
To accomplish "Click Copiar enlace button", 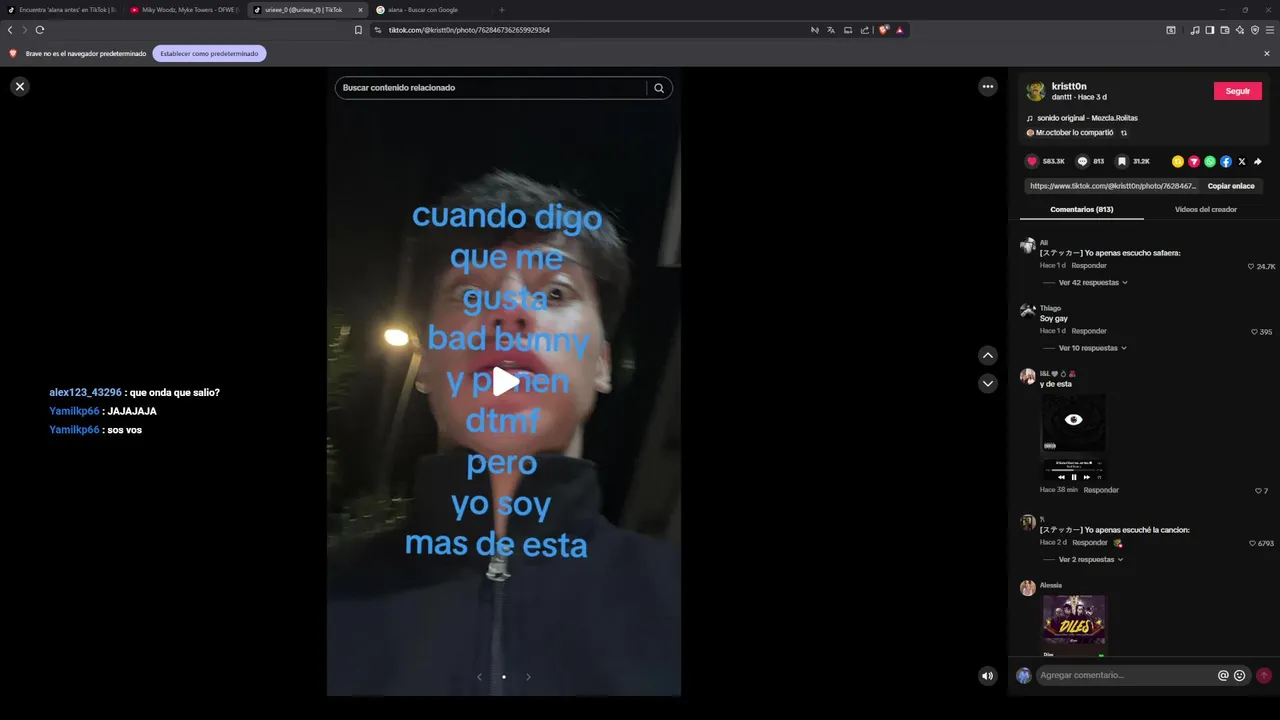I will (1230, 186).
